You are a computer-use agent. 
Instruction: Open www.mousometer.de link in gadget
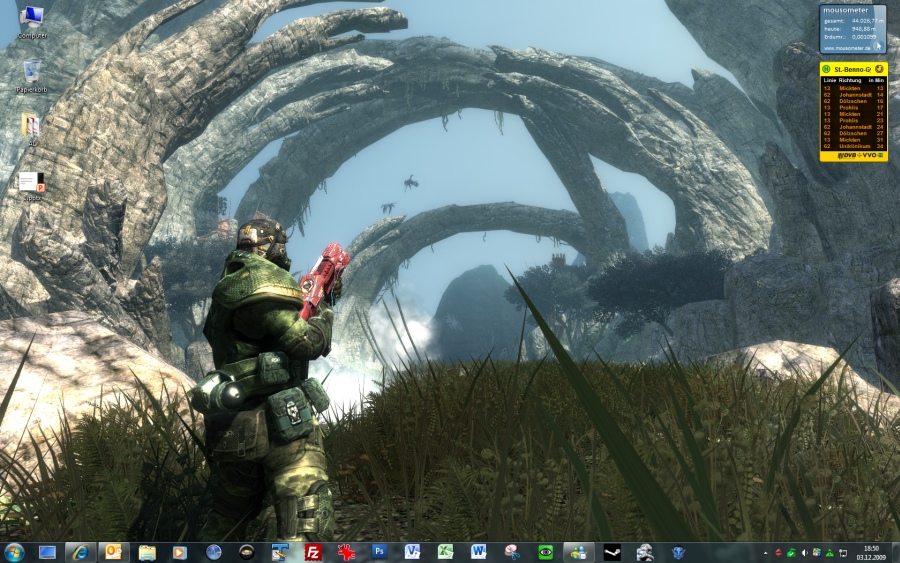point(847,48)
